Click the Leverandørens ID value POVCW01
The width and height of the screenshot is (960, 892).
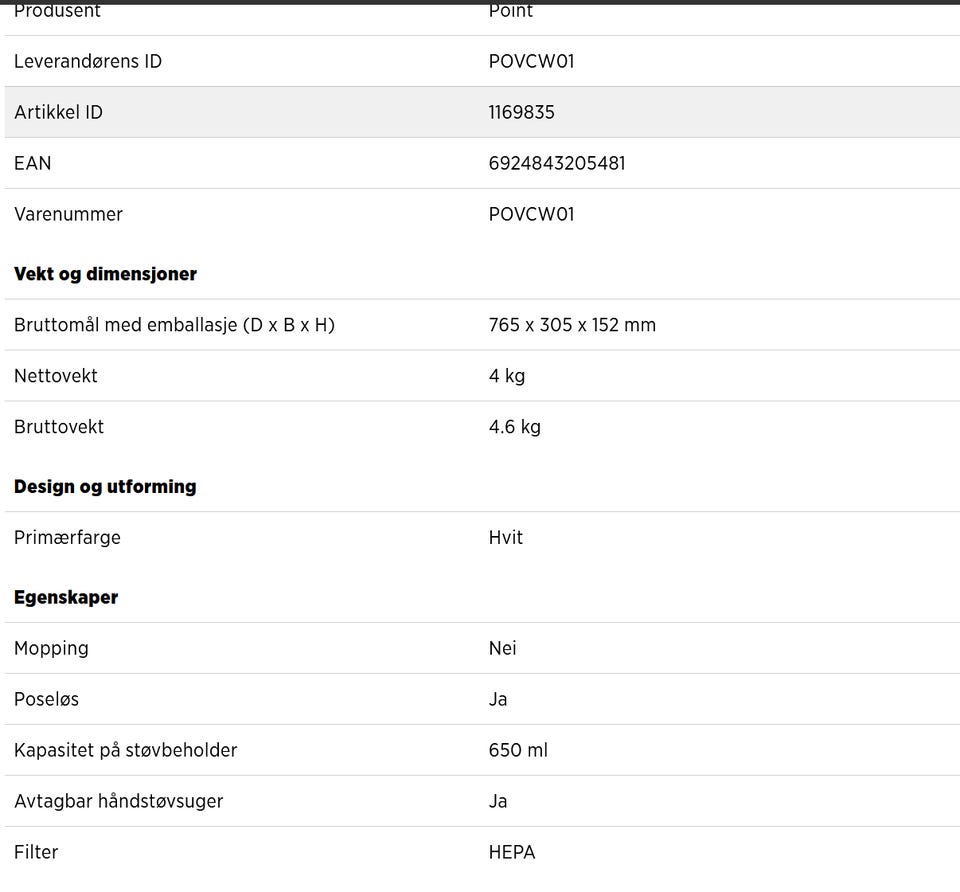coord(531,61)
